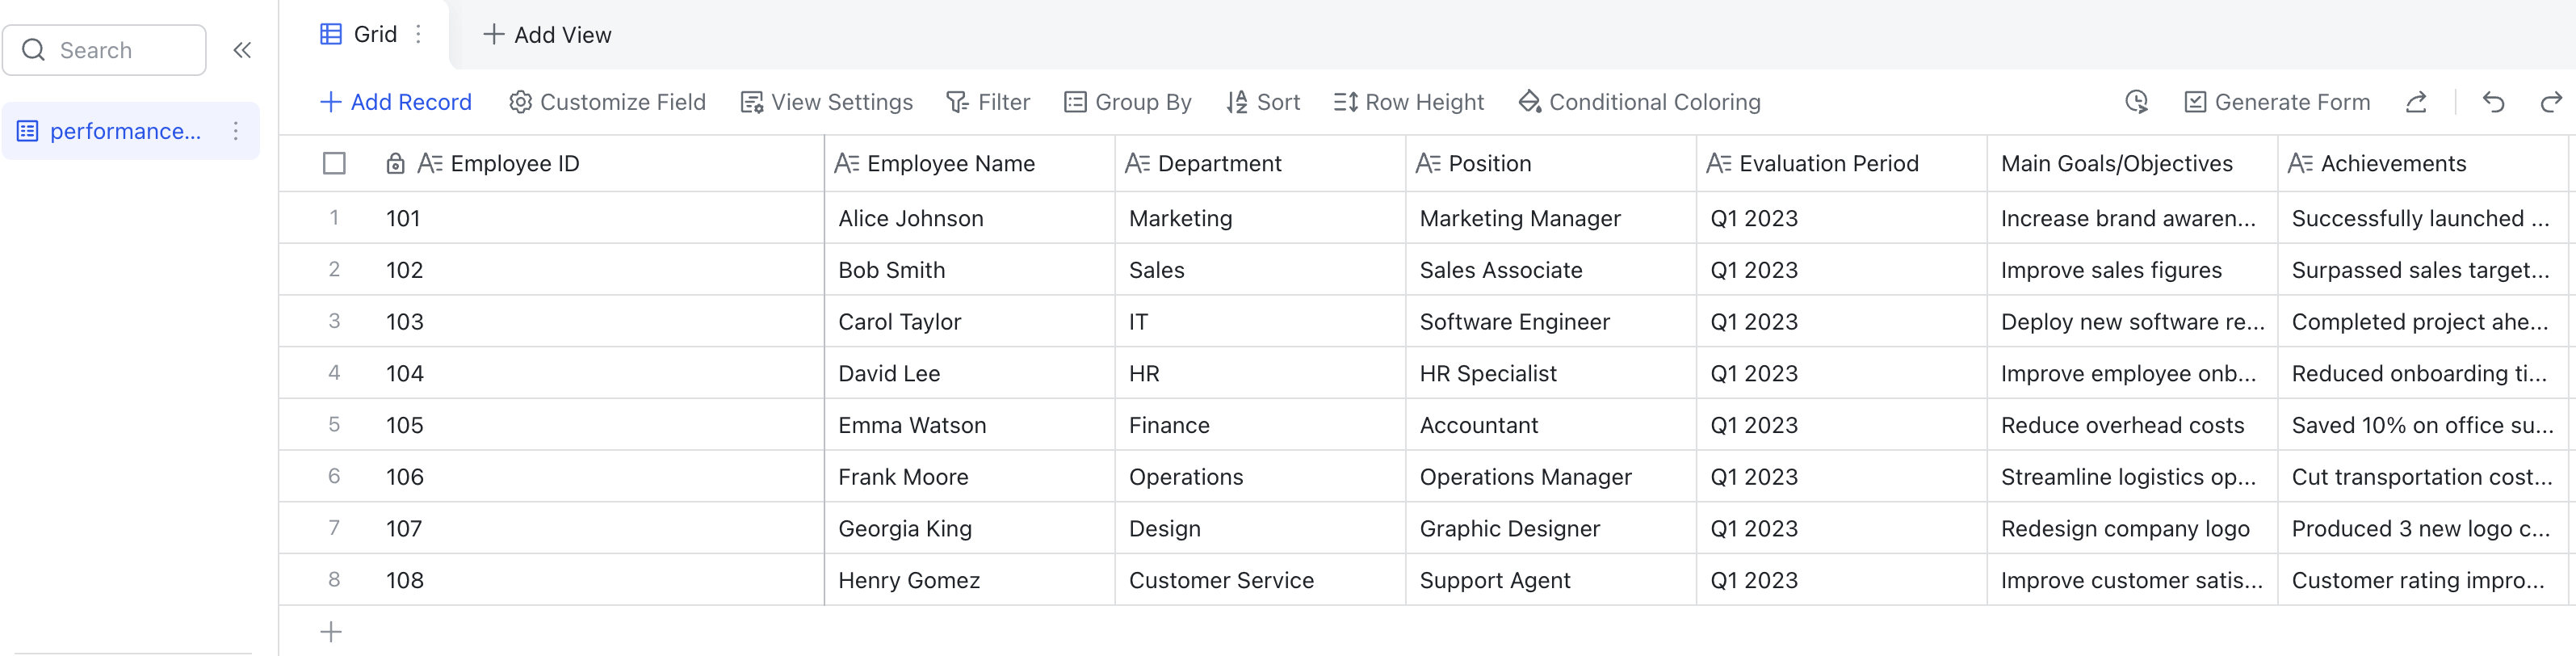Click the performance table sheet icon
Screen dimensions: 2576x656
(x=28, y=131)
